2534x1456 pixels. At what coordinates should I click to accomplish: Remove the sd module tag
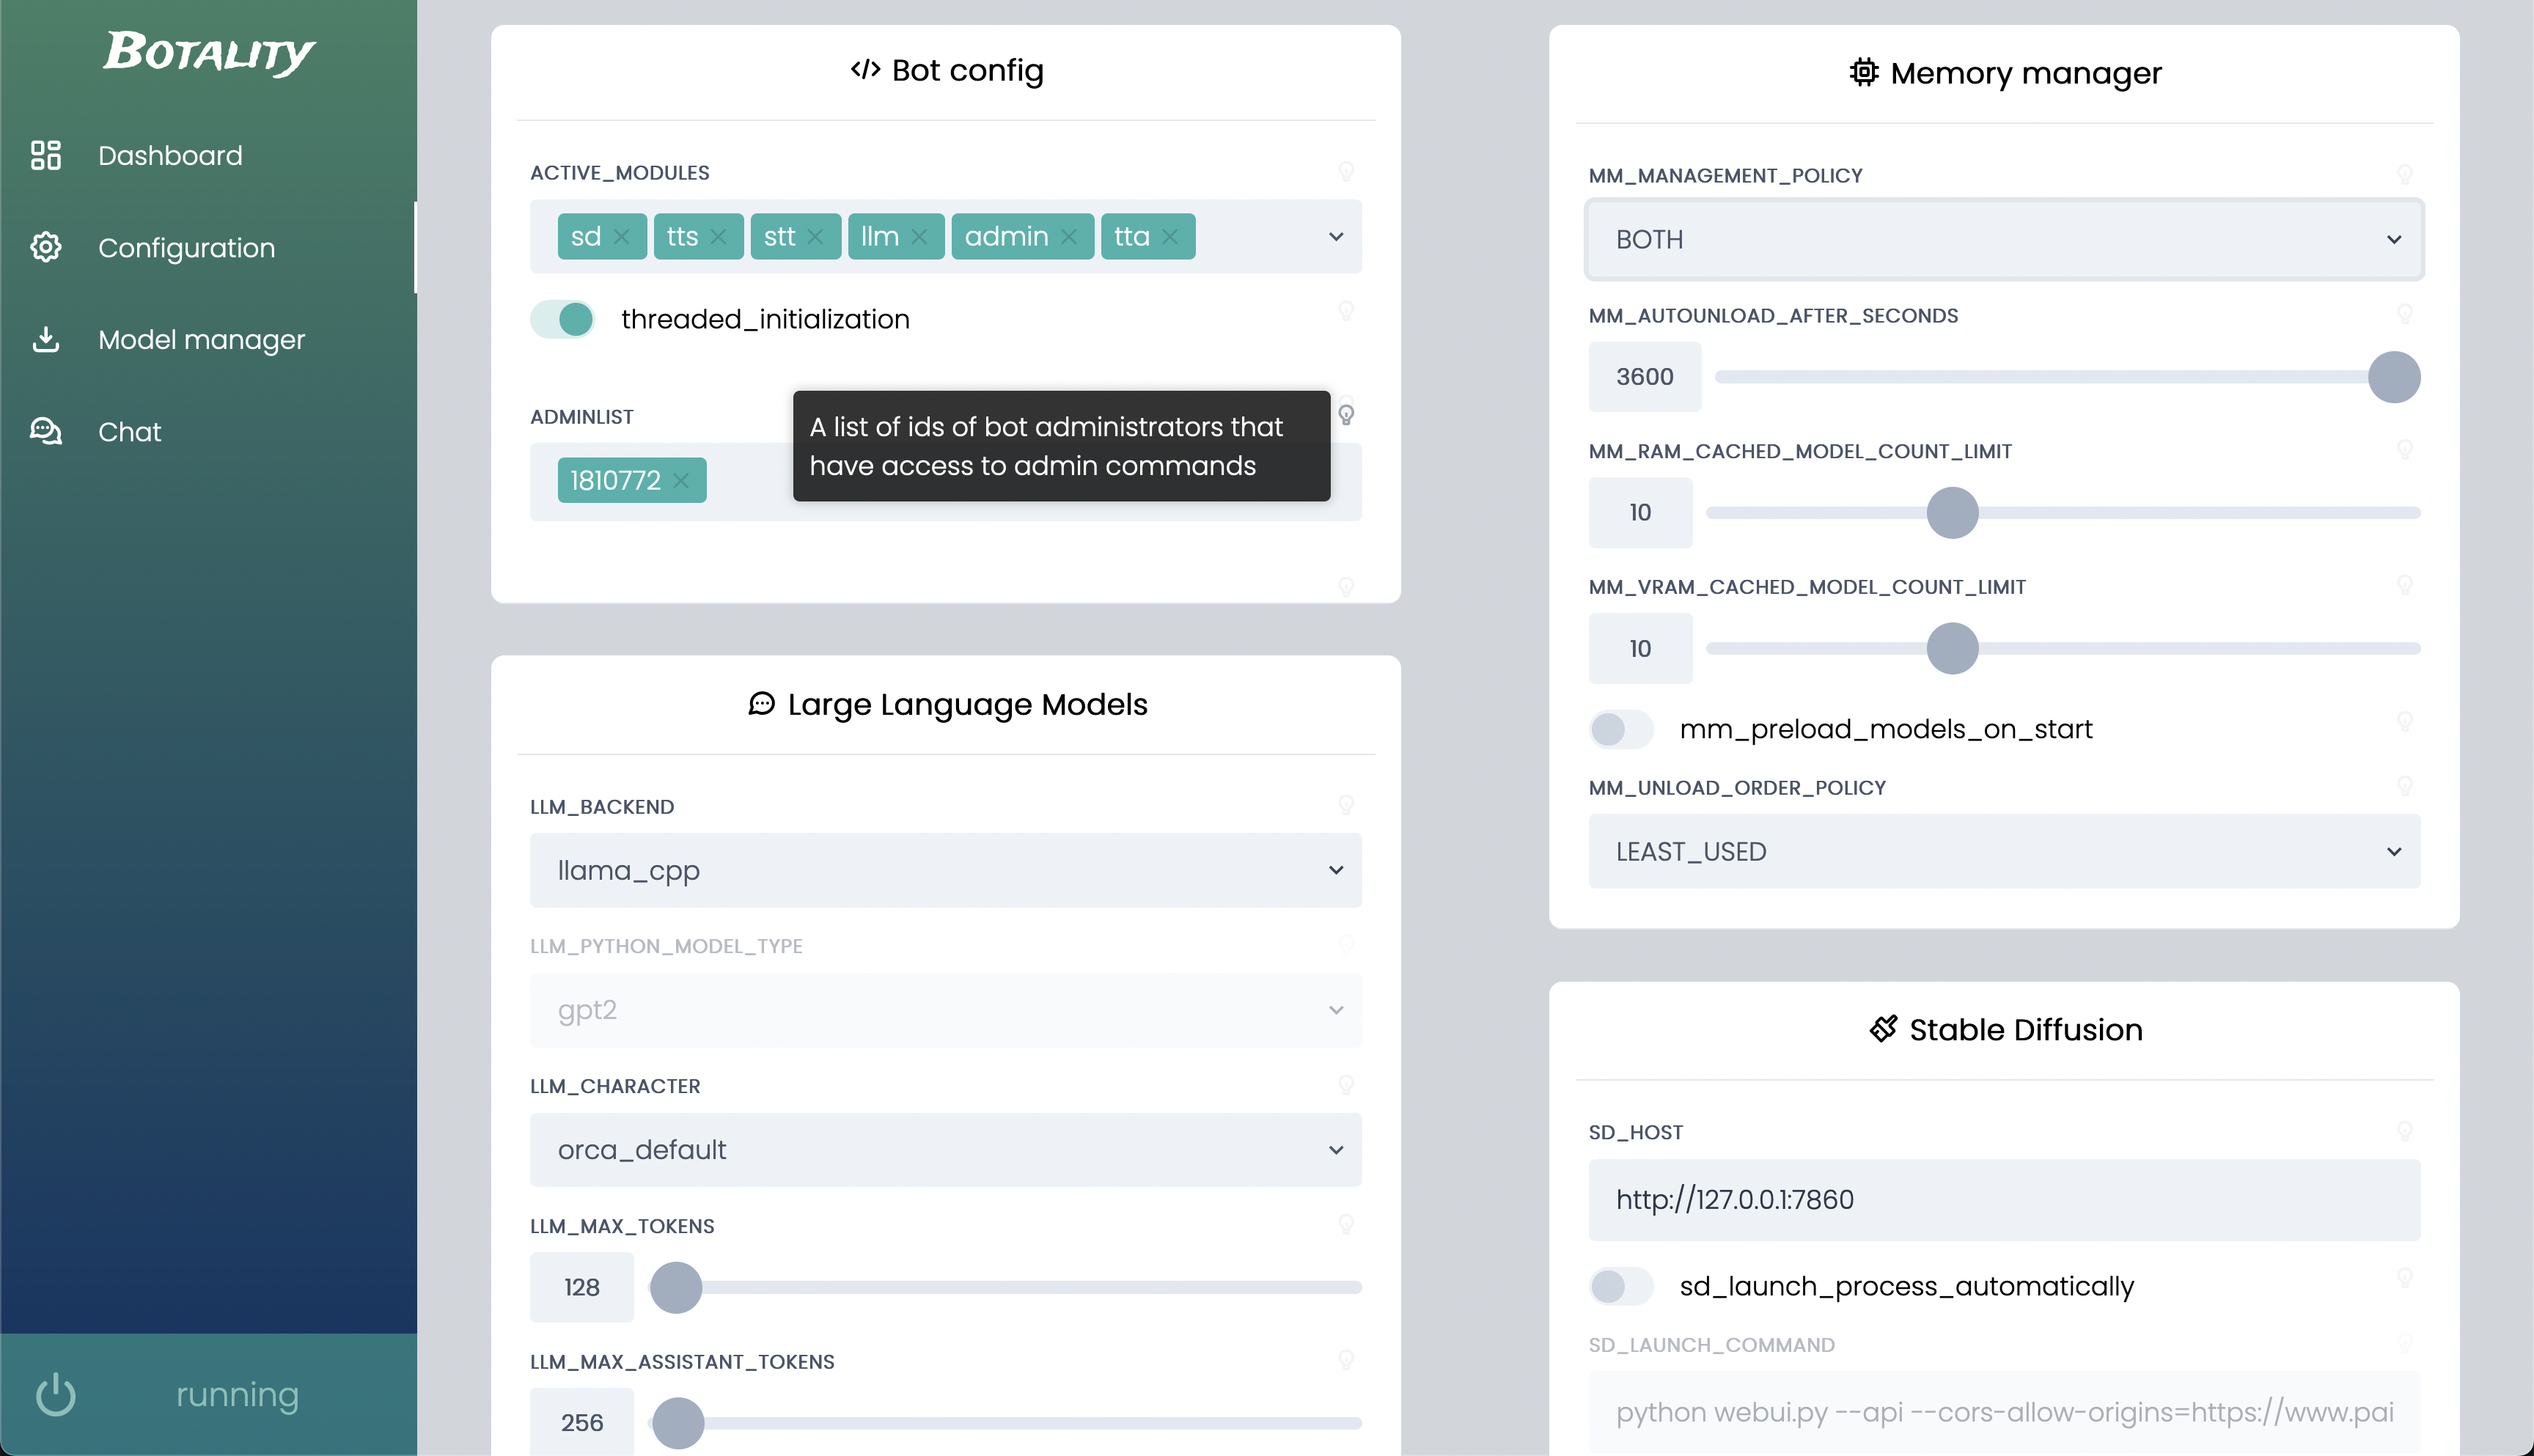click(621, 237)
